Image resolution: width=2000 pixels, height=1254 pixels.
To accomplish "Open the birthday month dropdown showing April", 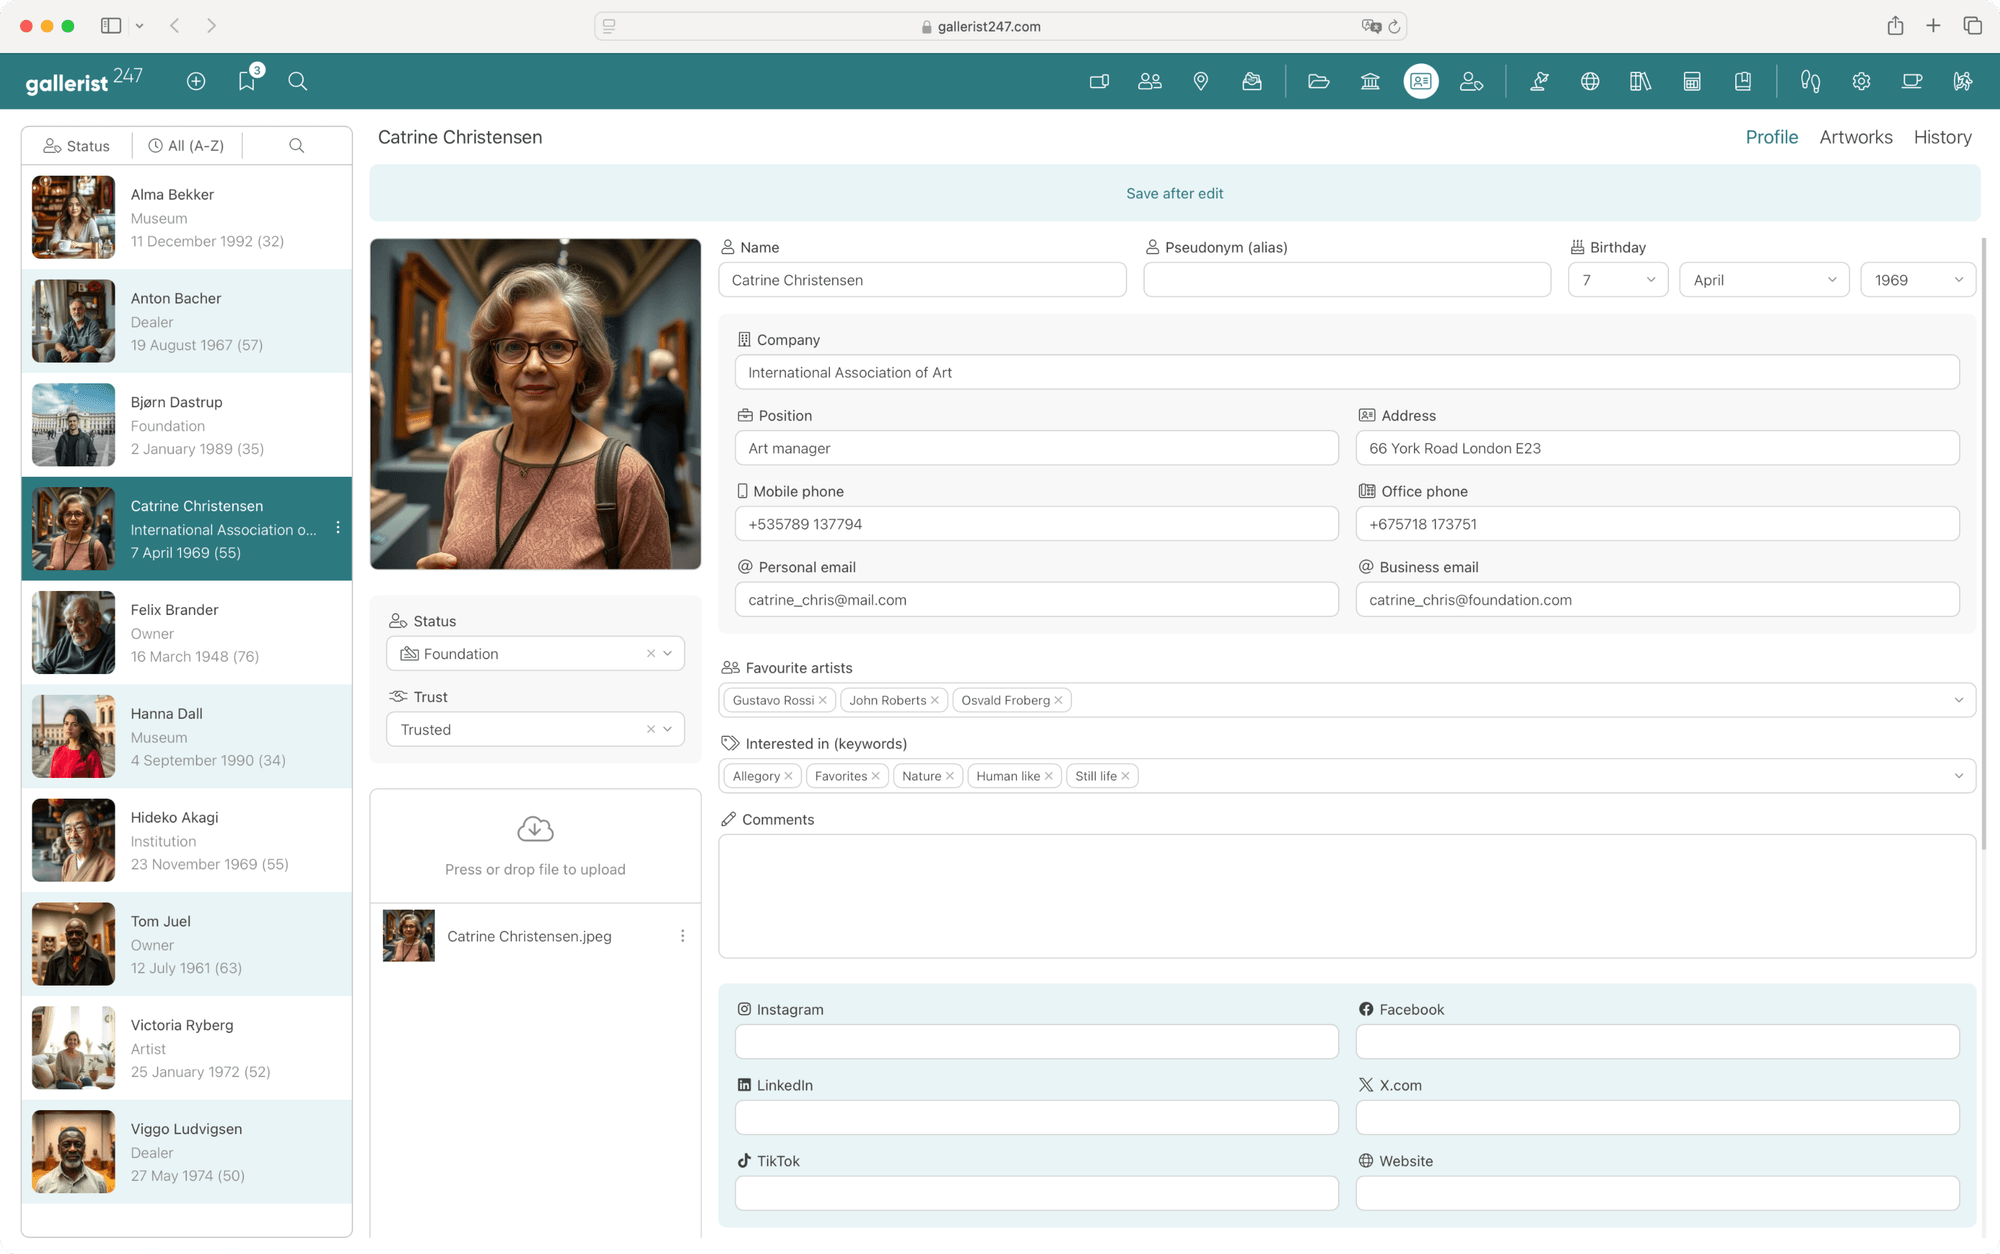I will 1763,280.
